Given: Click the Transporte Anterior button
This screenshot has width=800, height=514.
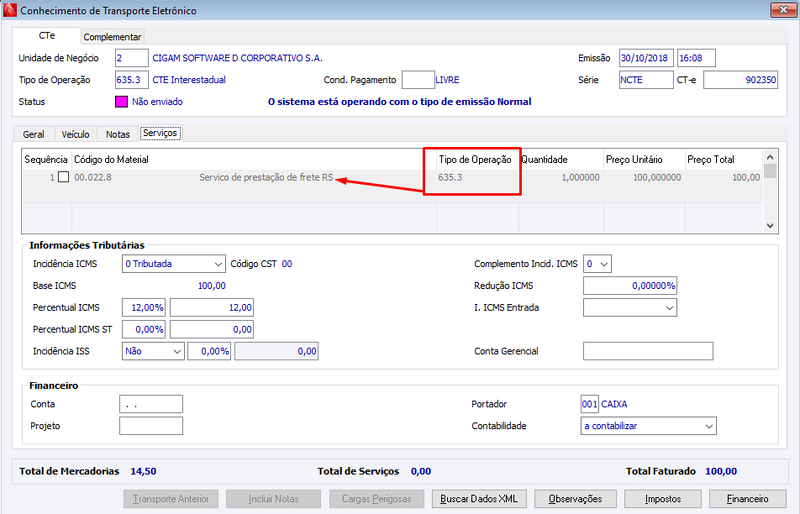Looking at the screenshot, I should [171, 499].
